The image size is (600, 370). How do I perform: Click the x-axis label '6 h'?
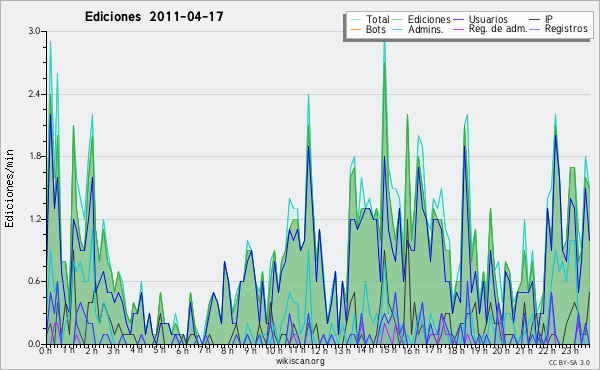coord(182,350)
